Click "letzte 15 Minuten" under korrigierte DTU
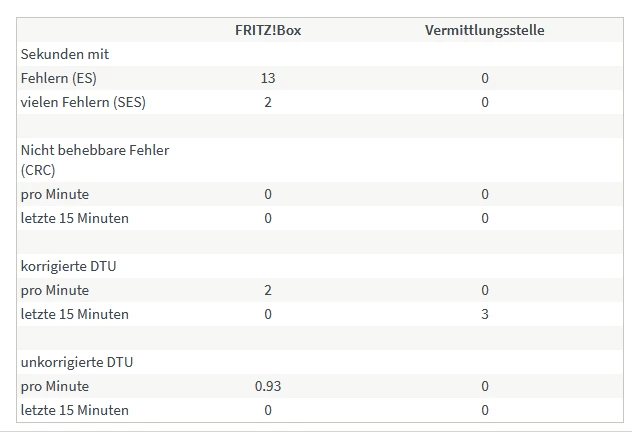 coord(75,314)
